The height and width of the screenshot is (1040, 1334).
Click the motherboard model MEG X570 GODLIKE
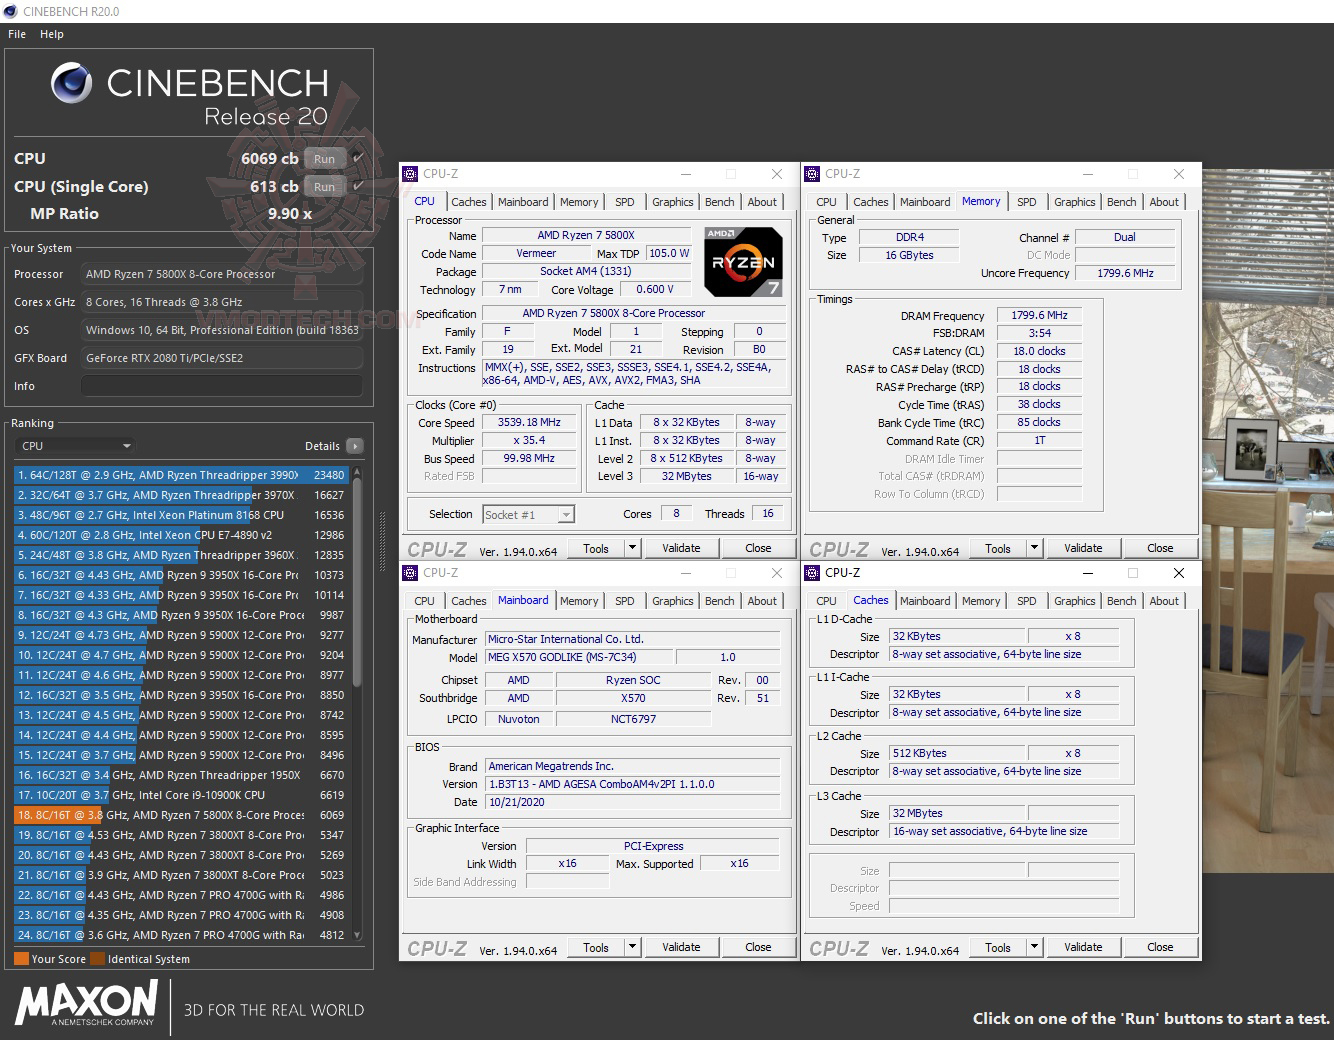[580, 657]
